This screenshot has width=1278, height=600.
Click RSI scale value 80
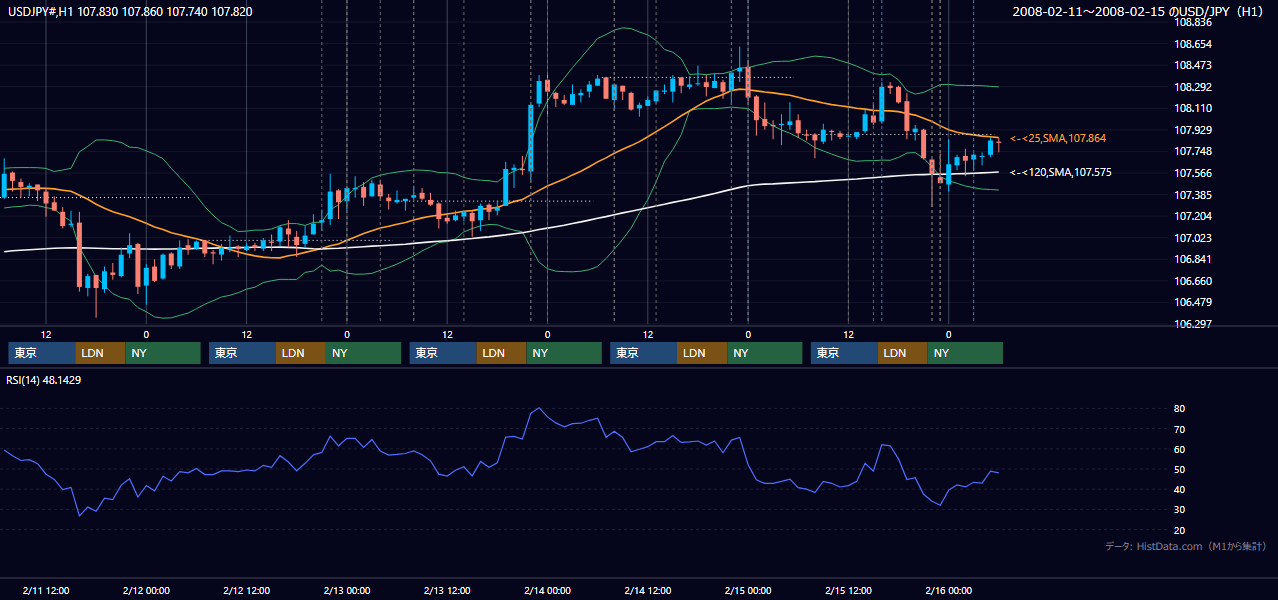click(1179, 409)
